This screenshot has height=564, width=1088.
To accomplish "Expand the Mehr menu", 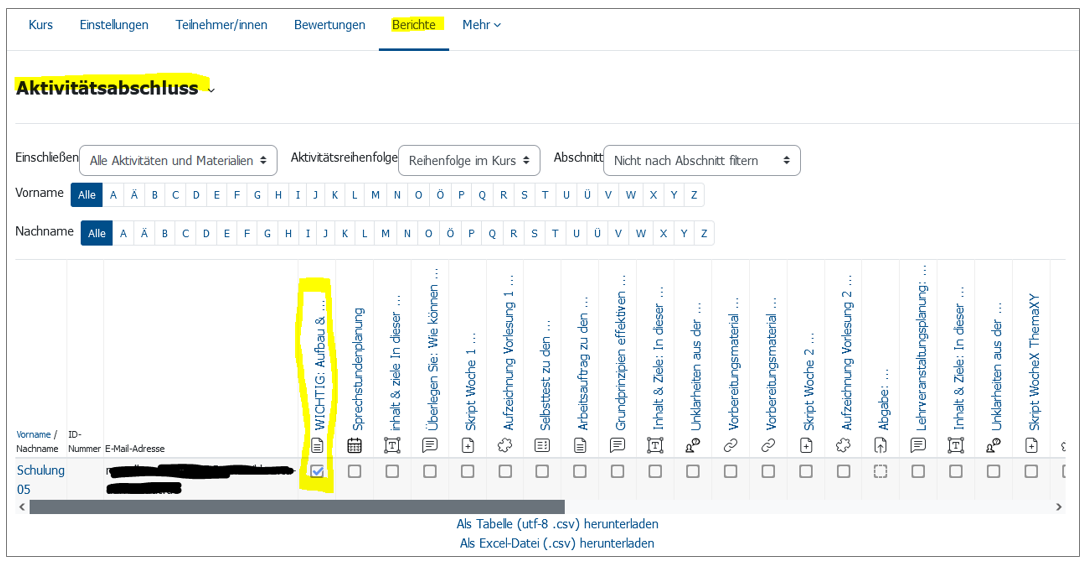I will (482, 25).
